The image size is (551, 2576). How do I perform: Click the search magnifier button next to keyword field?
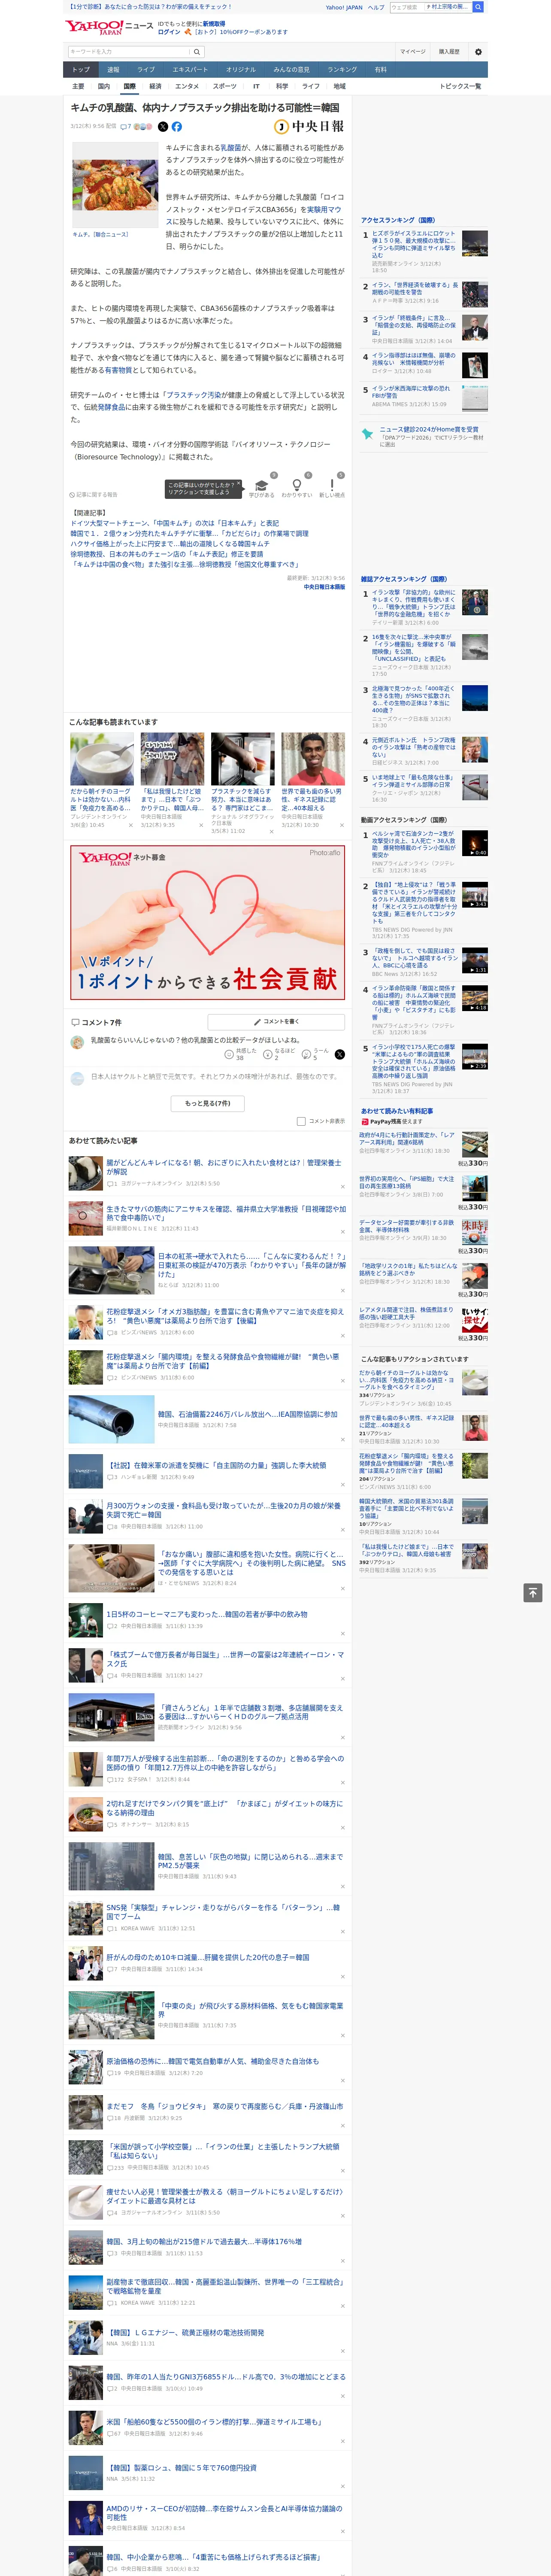pos(197,52)
